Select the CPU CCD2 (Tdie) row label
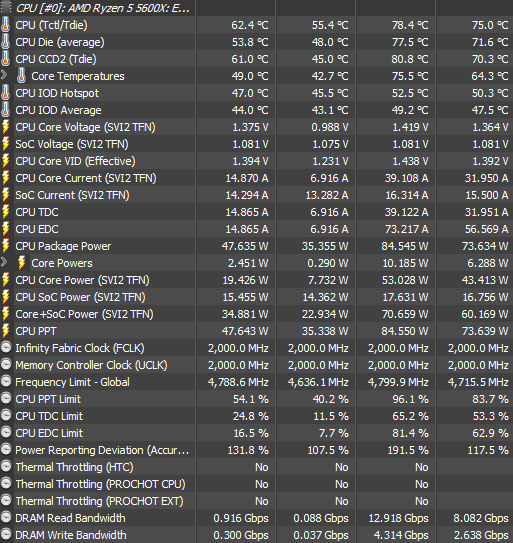 [56, 59]
